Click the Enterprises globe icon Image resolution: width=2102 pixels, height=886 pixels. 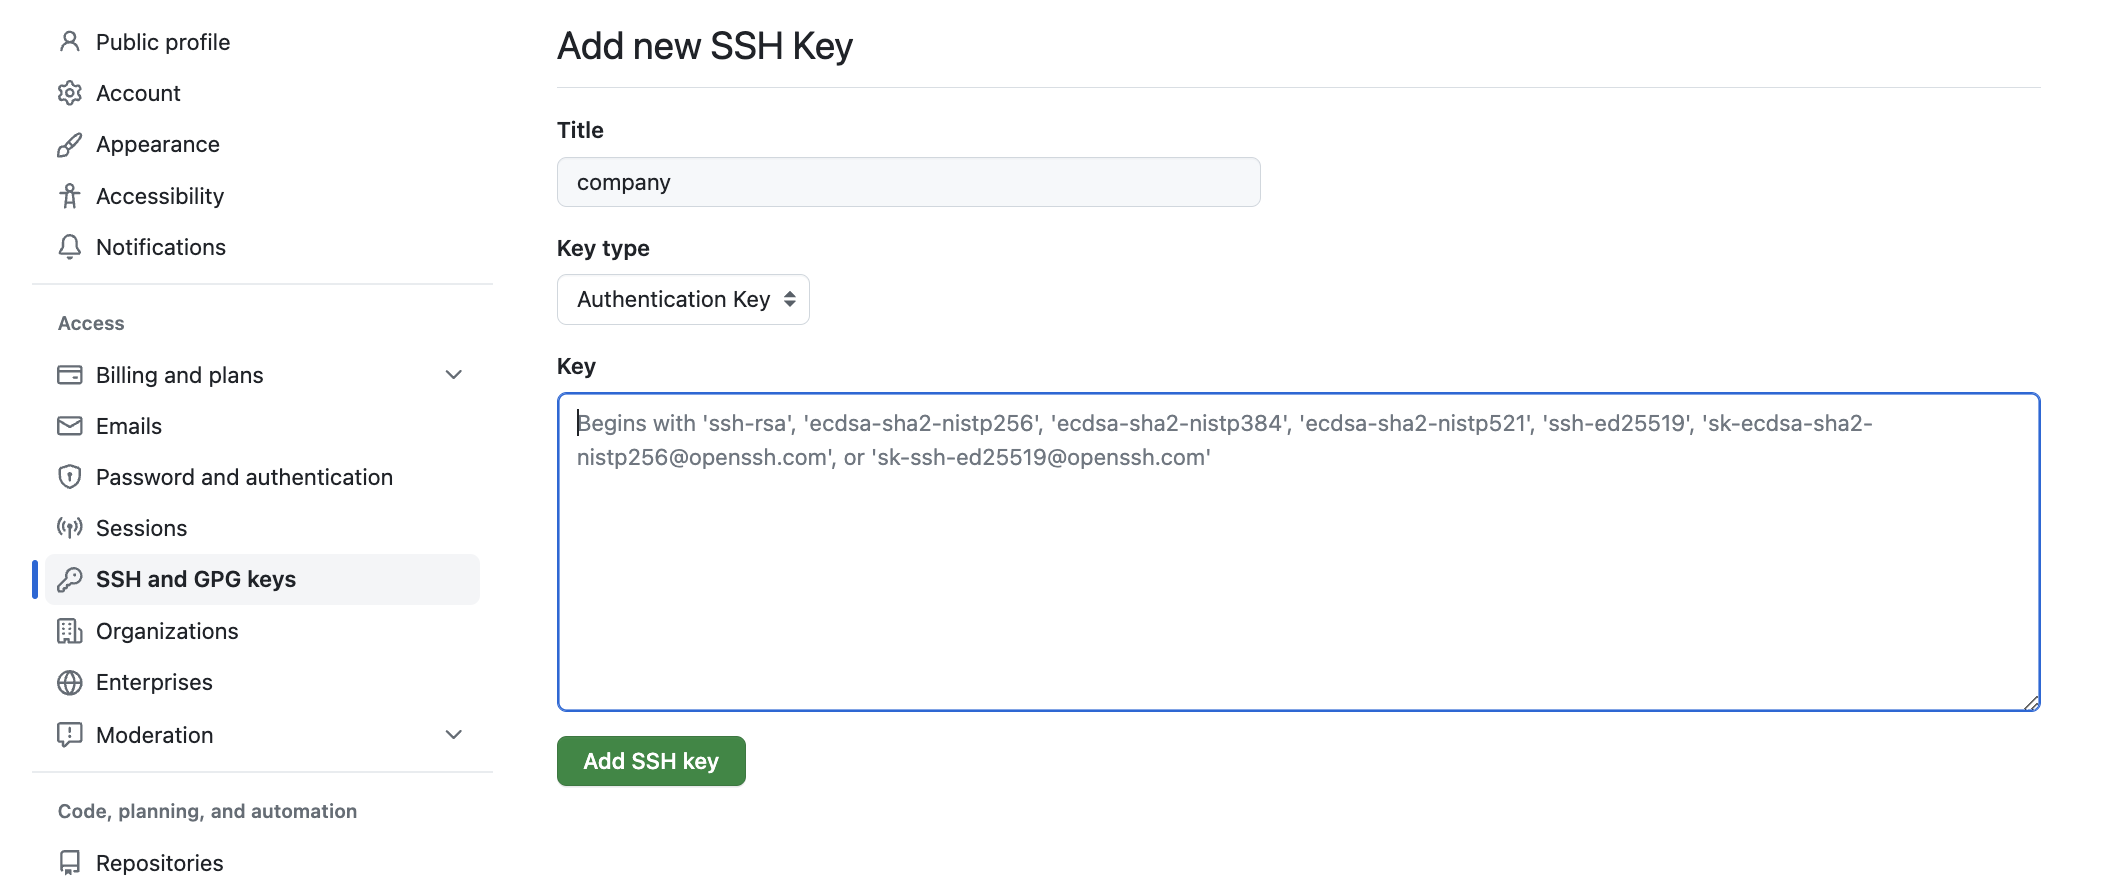[x=69, y=683]
